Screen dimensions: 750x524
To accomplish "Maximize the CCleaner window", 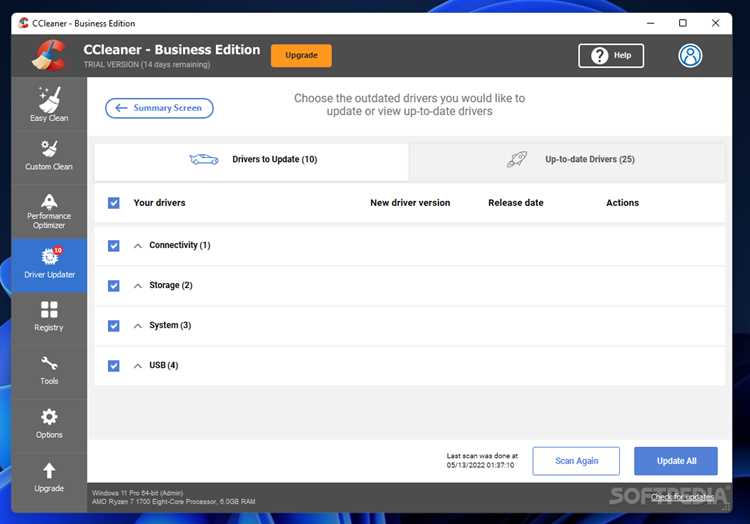I will pyautogui.click(x=683, y=23).
